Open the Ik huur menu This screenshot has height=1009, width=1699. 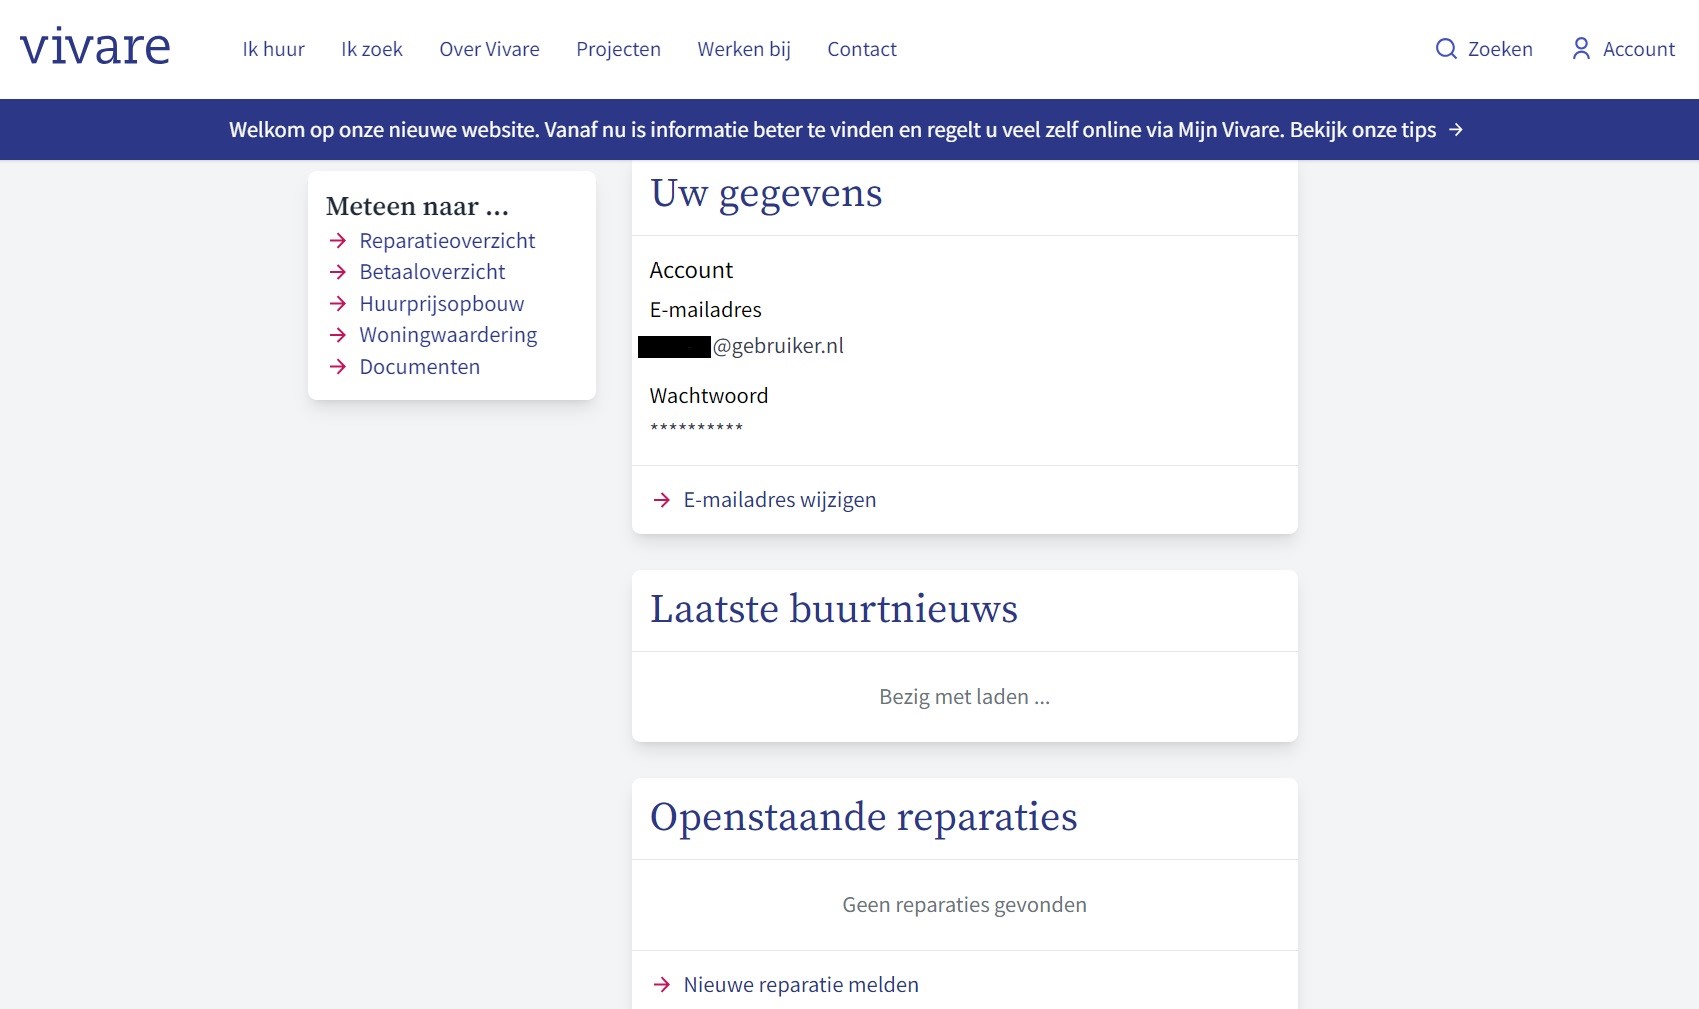click(273, 49)
